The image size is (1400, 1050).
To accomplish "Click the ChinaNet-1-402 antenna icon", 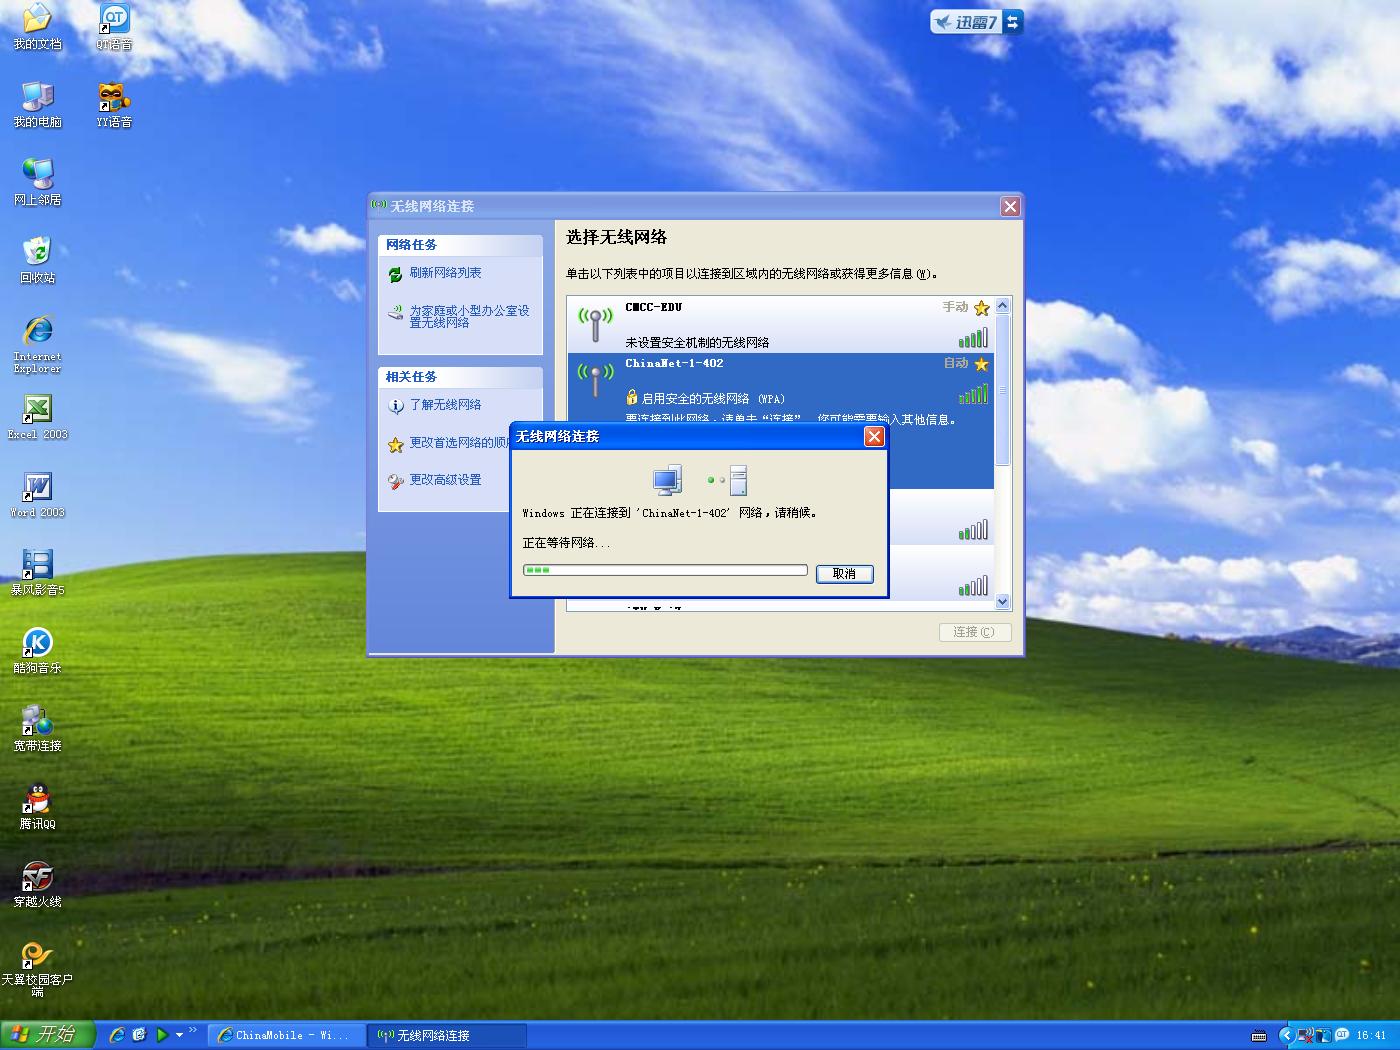I will 595,379.
